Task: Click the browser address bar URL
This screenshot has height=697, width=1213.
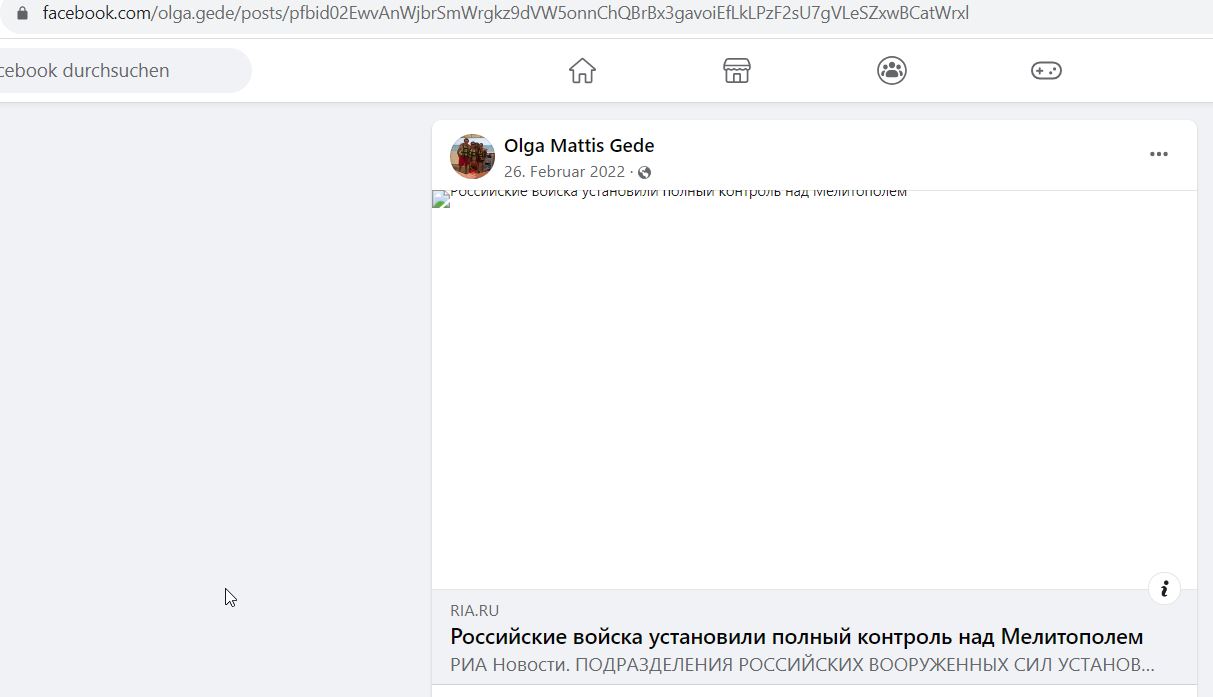Action: pyautogui.click(x=505, y=14)
